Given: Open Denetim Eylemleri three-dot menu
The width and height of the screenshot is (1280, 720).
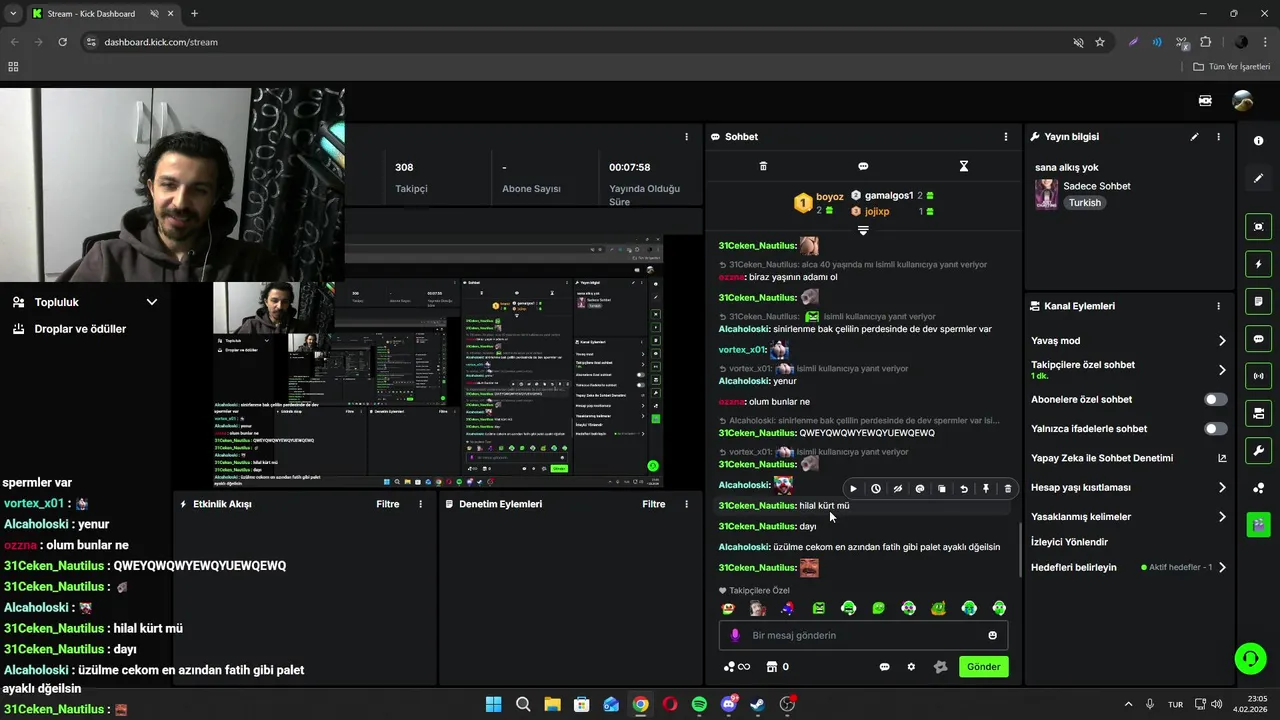Looking at the screenshot, I should [x=686, y=504].
